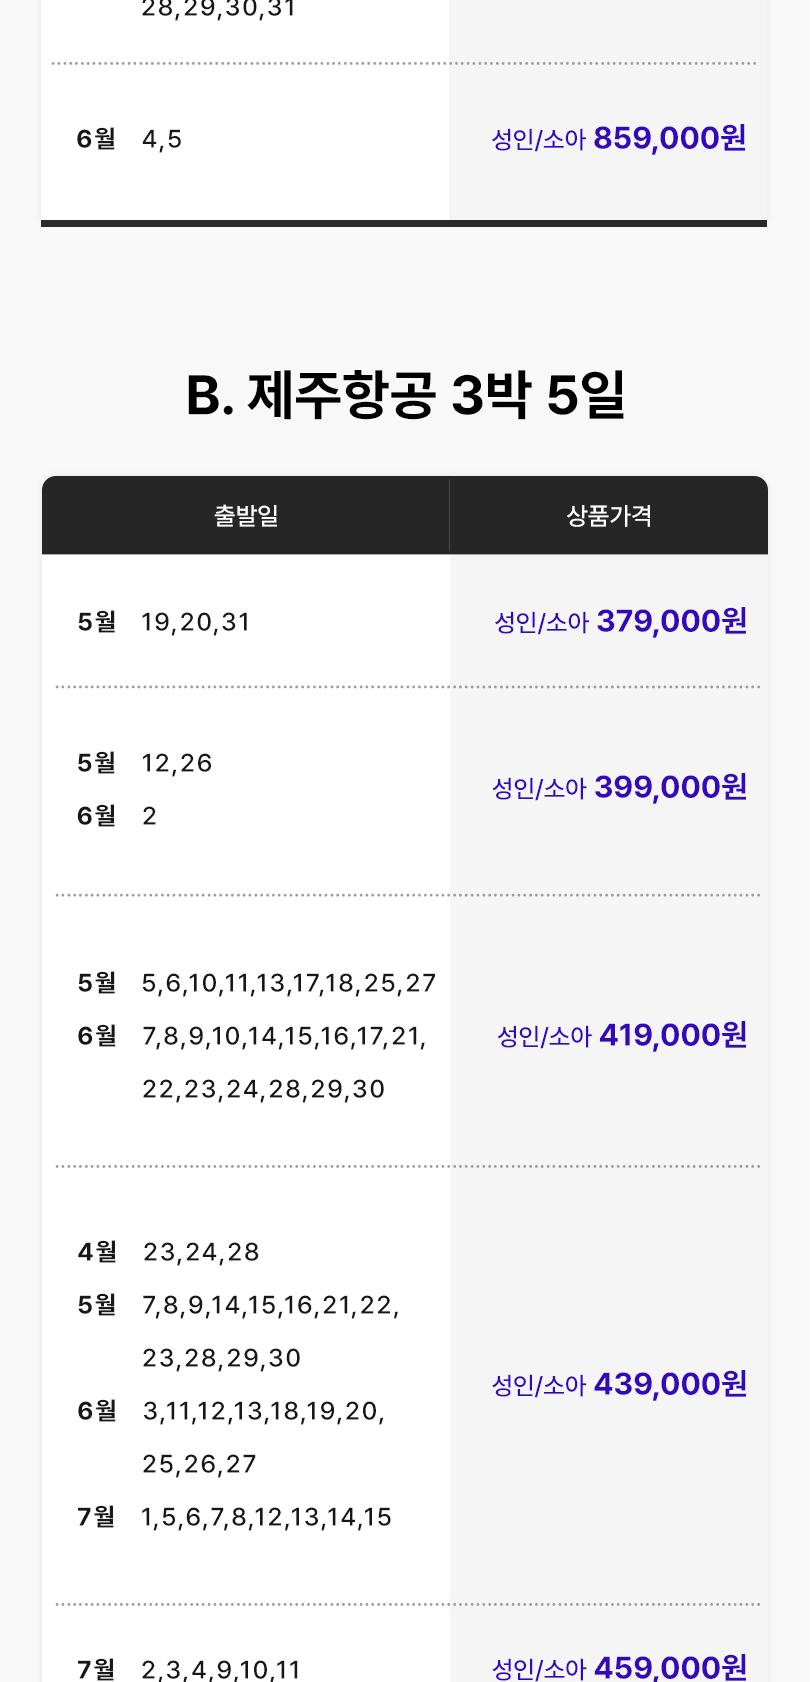The width and height of the screenshot is (810, 1682).
Task: Select the 439,000원 price
Action: (670, 1383)
